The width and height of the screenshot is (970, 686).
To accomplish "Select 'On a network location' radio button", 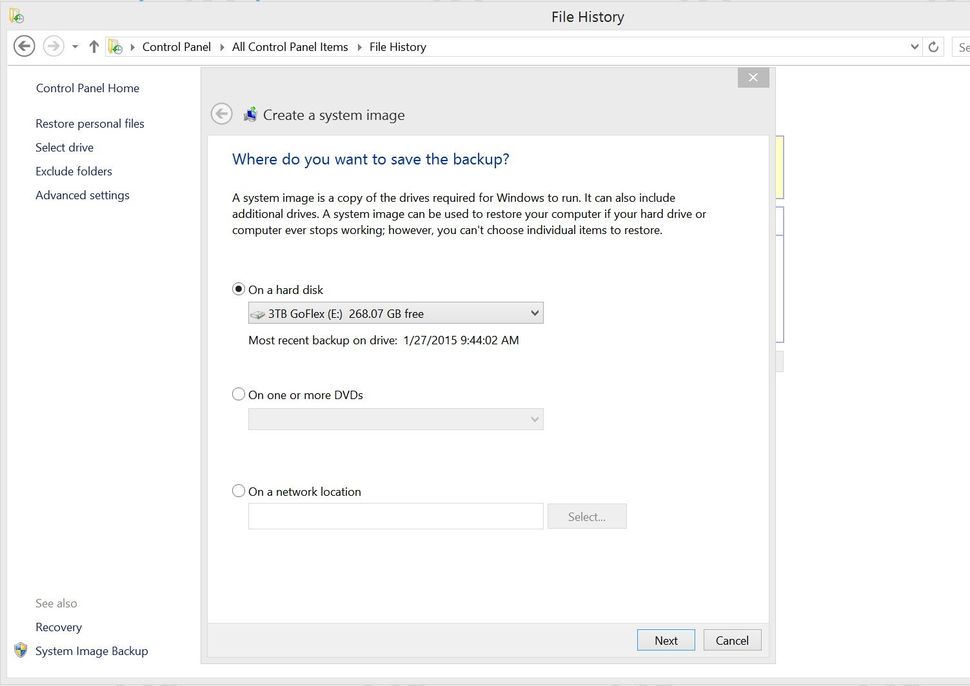I will tap(238, 491).
